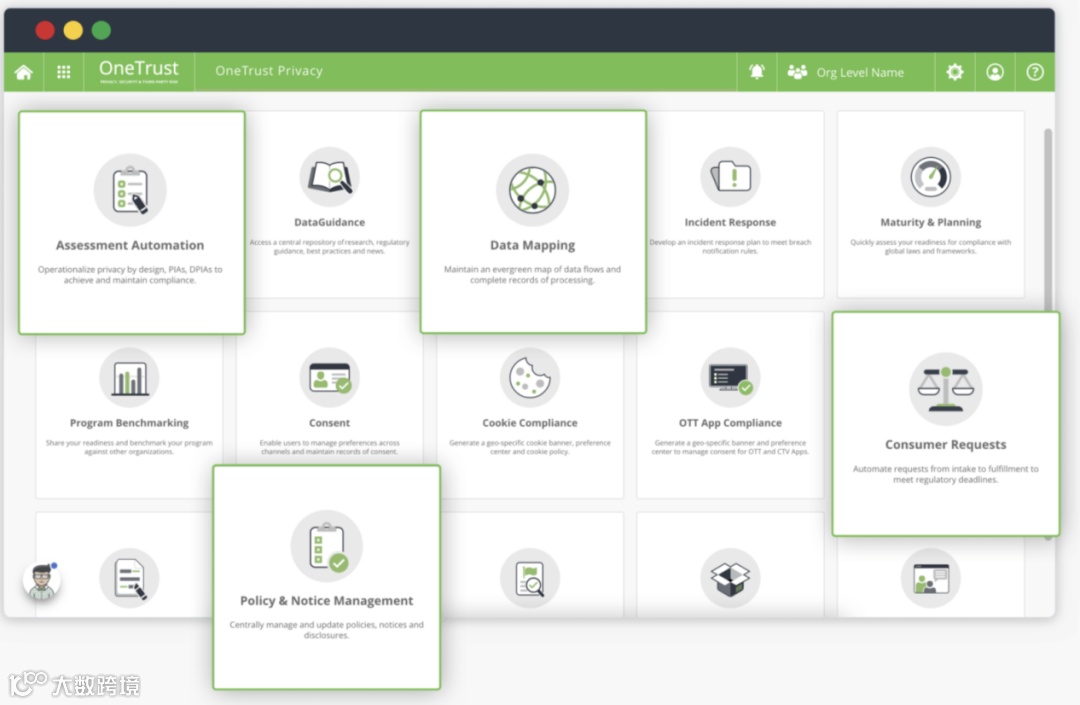The image size is (1080, 705).
Task: Click the Cookie Compliance description text
Action: tap(530, 447)
